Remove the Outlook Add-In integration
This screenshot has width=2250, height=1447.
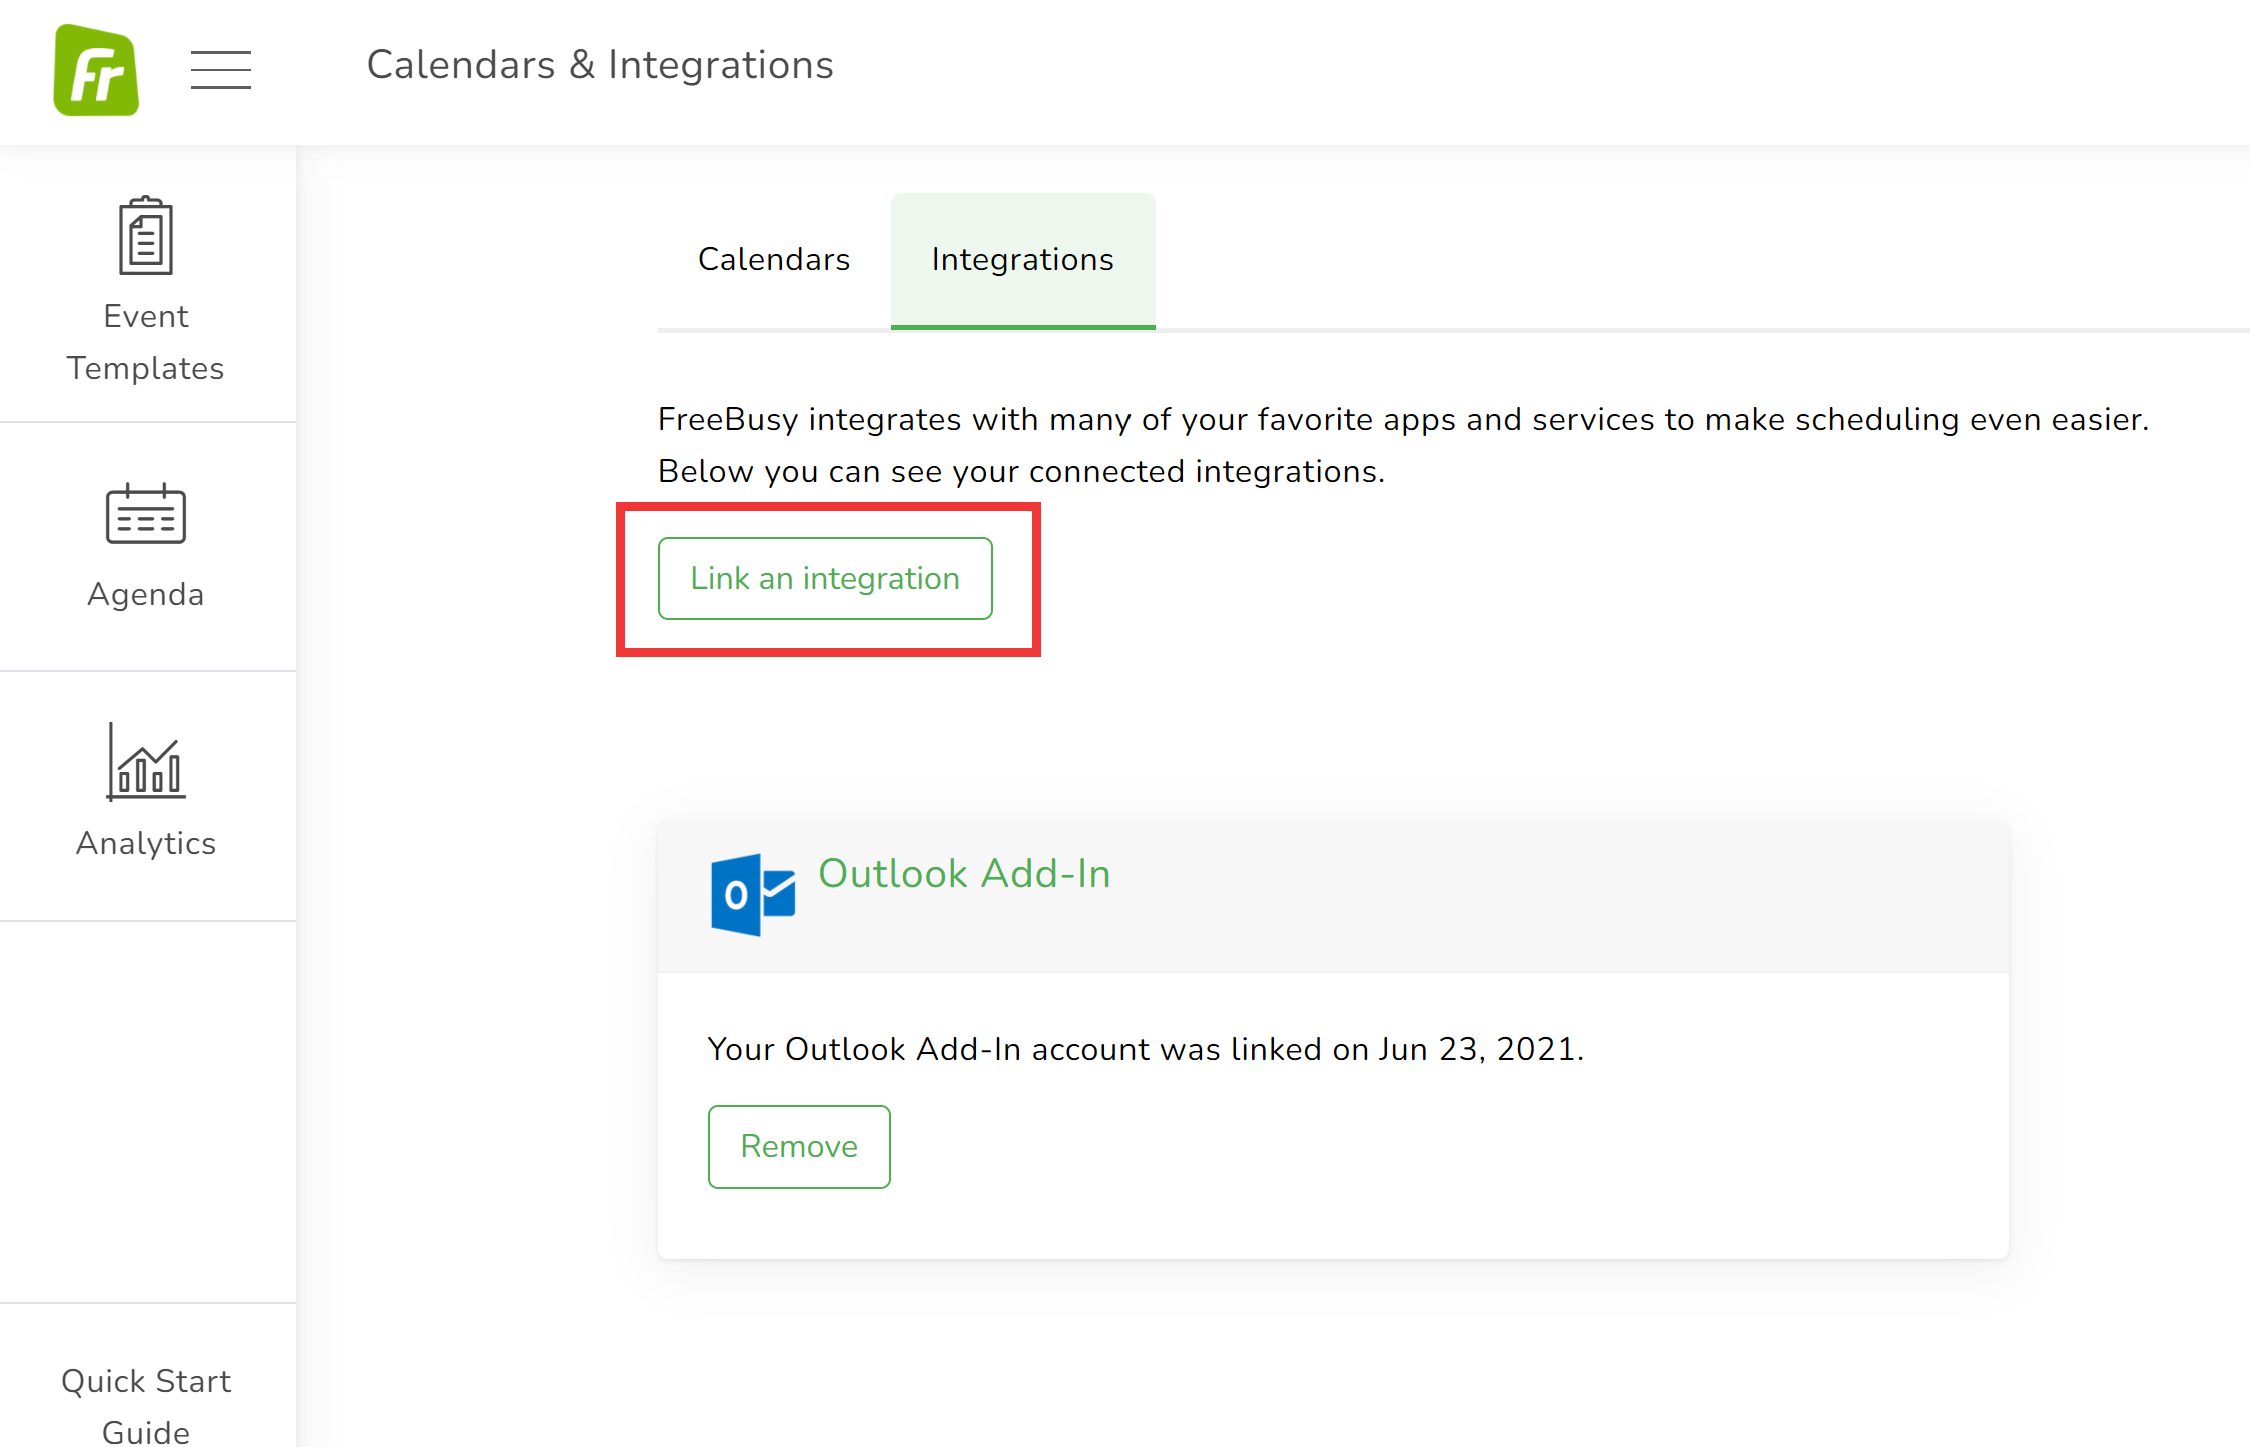coord(798,1146)
